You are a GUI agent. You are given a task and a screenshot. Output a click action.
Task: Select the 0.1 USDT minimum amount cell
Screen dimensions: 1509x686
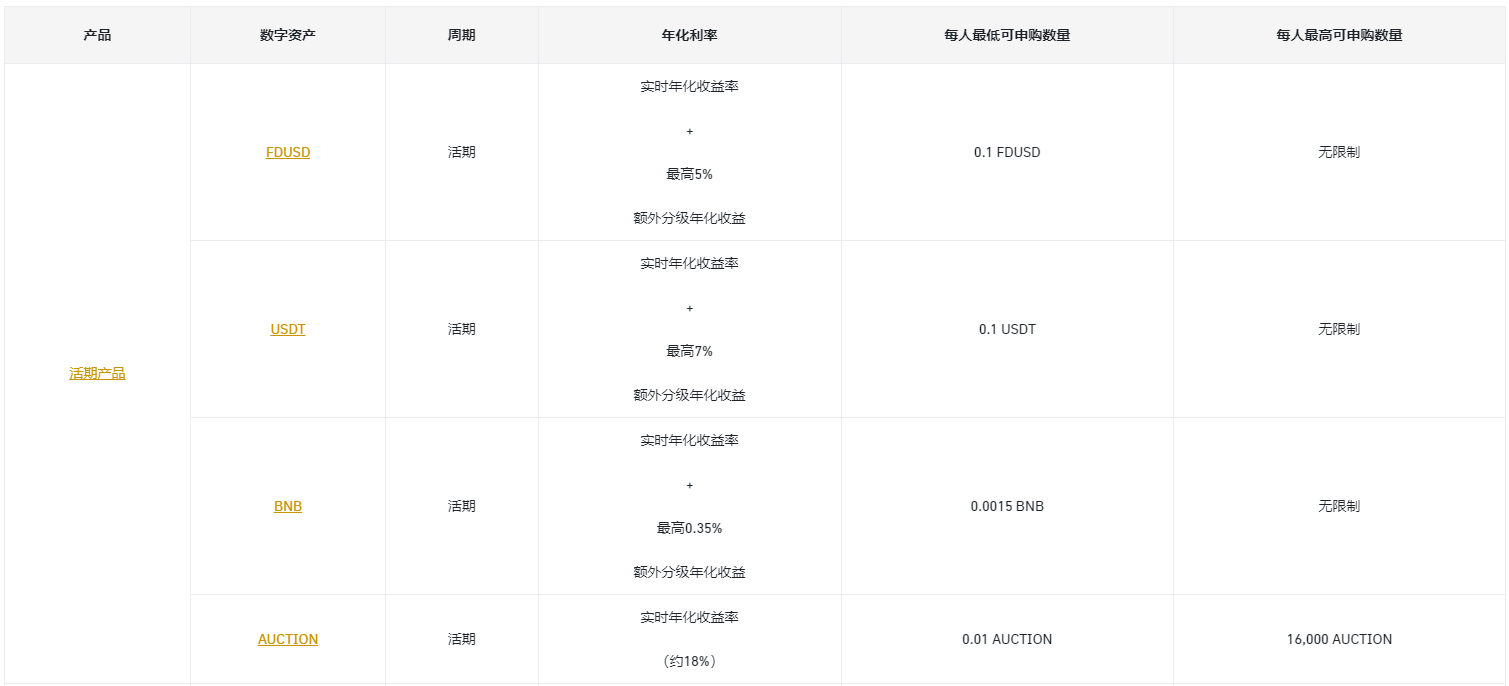click(1007, 329)
